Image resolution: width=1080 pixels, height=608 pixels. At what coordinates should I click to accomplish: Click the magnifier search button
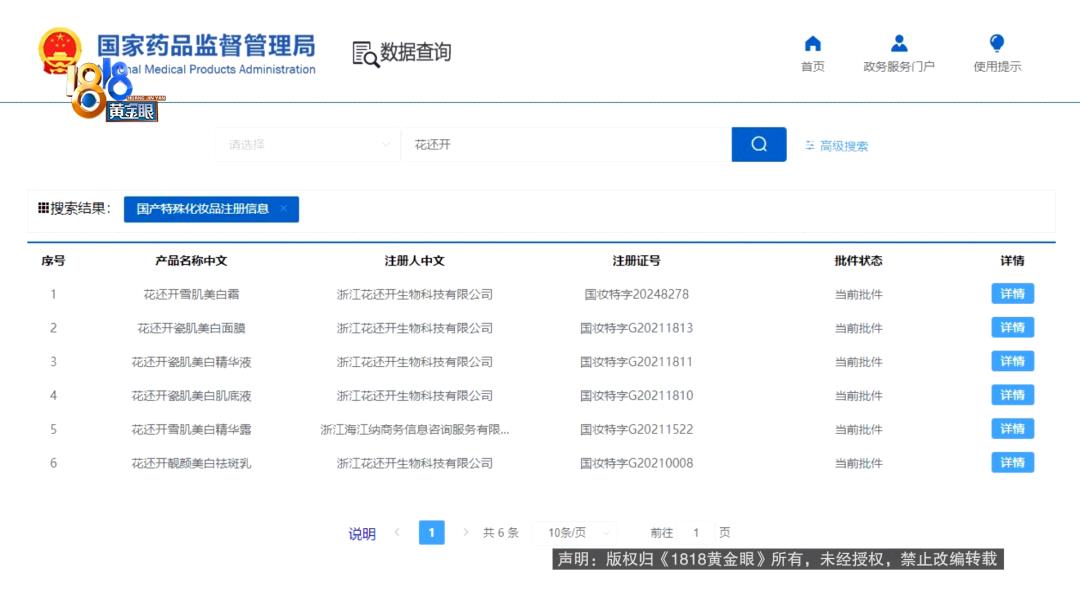coord(758,145)
